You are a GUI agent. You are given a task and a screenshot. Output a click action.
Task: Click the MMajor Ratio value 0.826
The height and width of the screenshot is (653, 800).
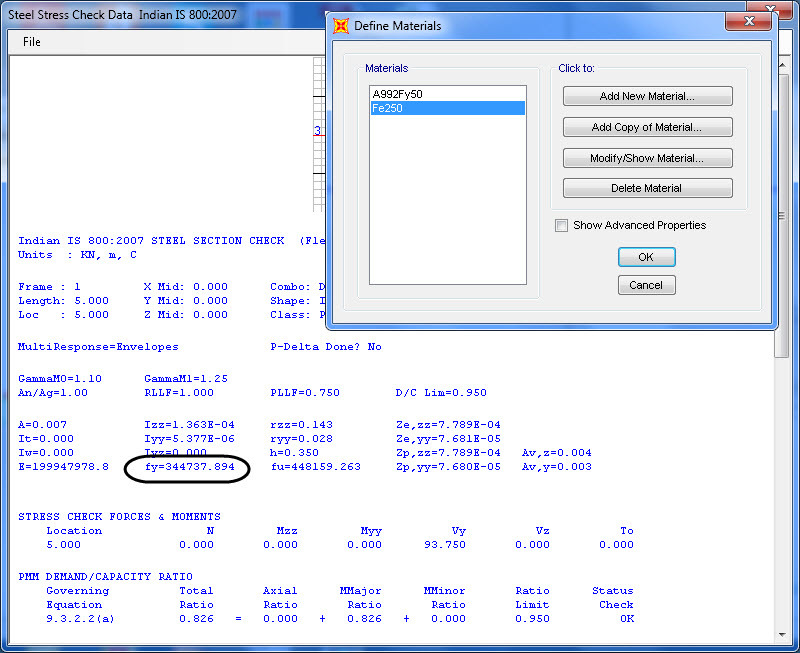point(364,619)
